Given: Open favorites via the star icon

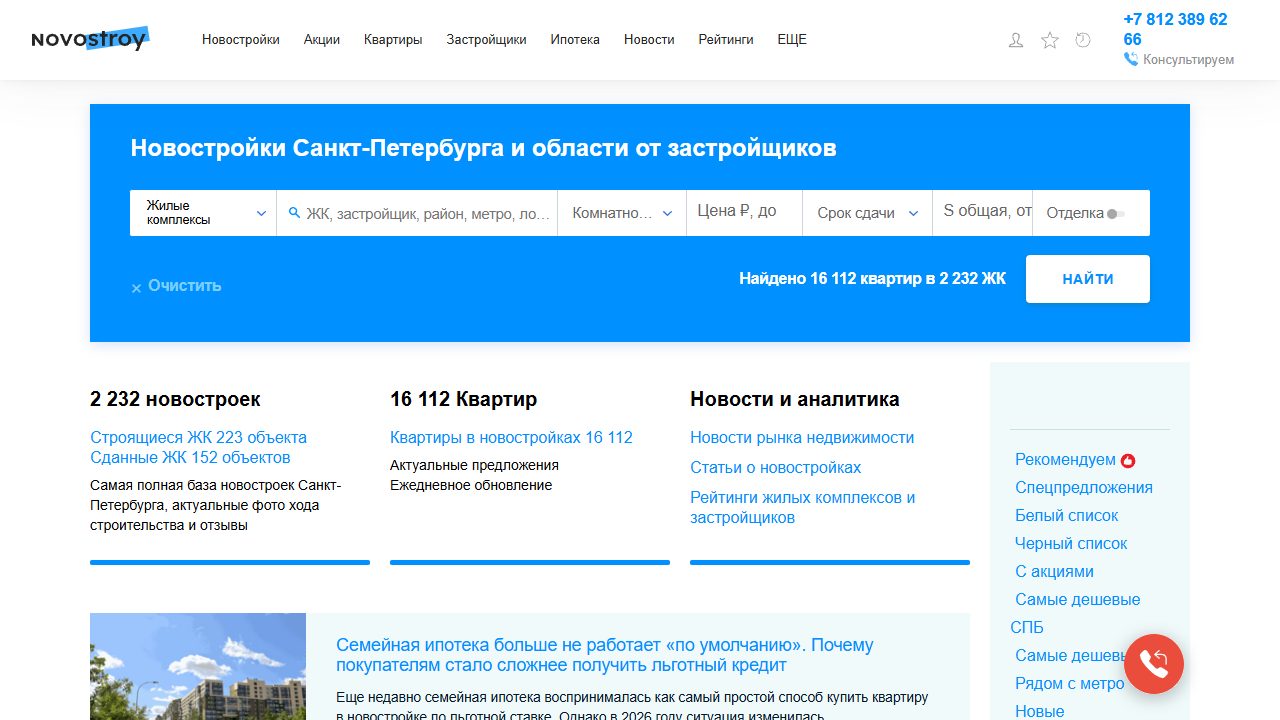Looking at the screenshot, I should click(x=1050, y=40).
